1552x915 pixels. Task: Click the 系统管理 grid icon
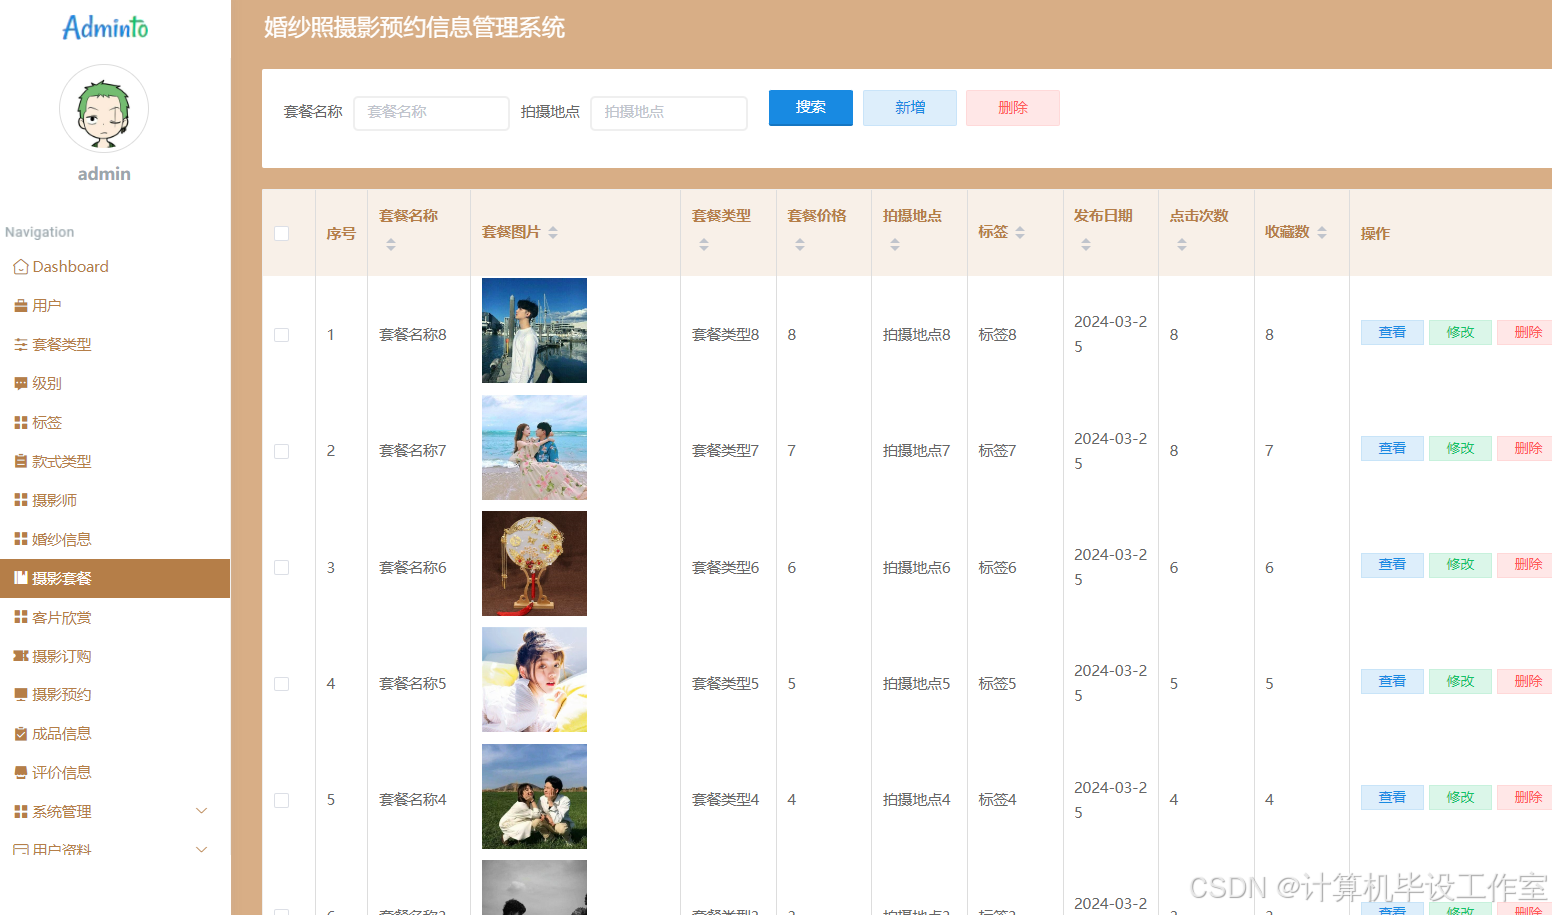tap(20, 812)
